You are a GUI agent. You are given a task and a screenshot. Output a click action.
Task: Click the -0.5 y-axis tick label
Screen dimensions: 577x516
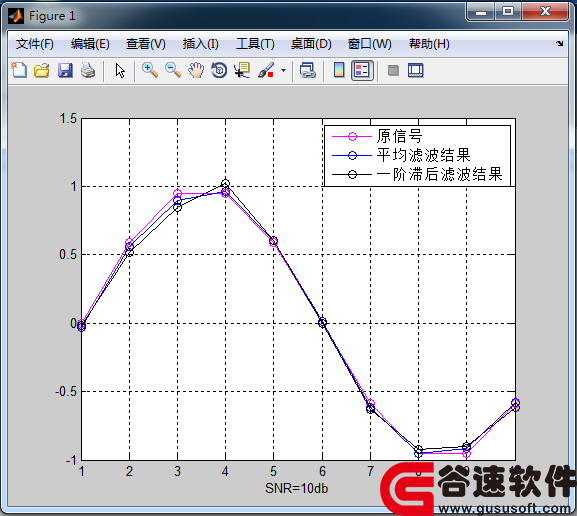(x=66, y=391)
